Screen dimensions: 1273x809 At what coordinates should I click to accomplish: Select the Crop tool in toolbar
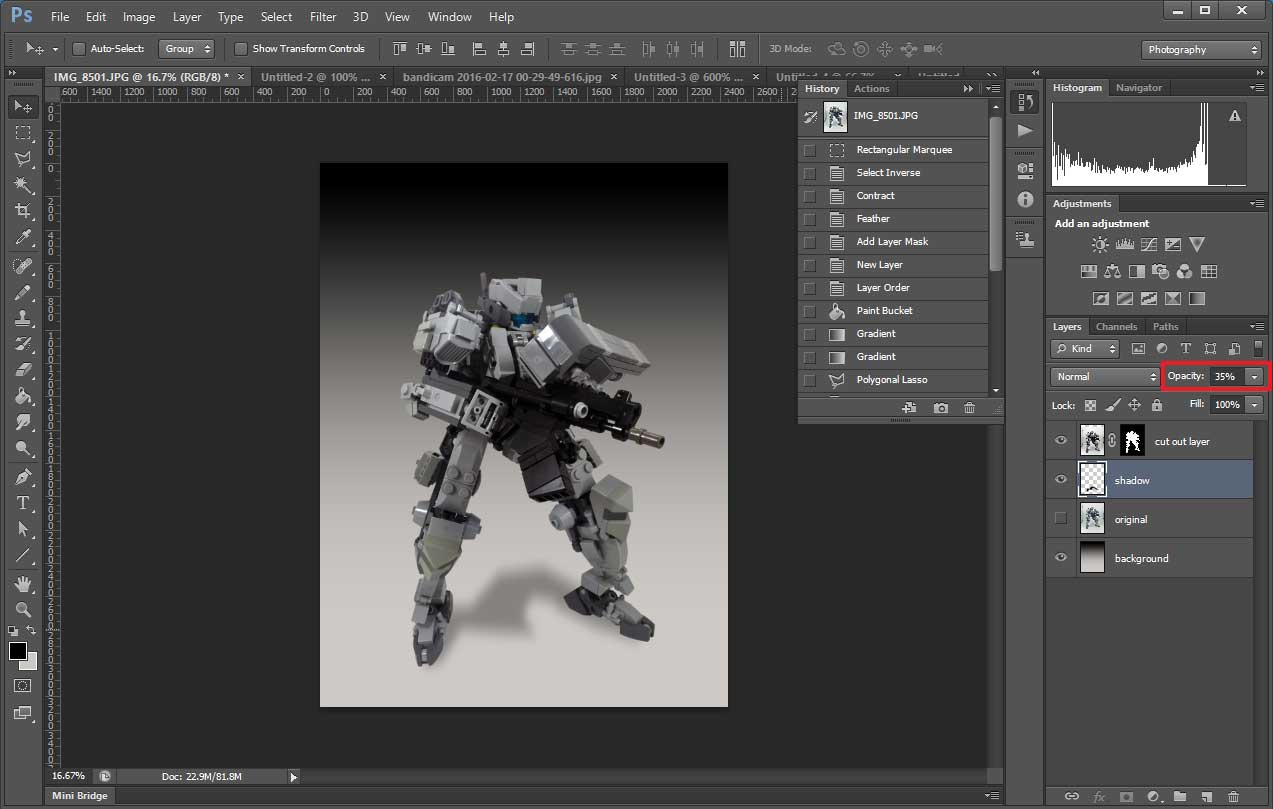(23, 211)
